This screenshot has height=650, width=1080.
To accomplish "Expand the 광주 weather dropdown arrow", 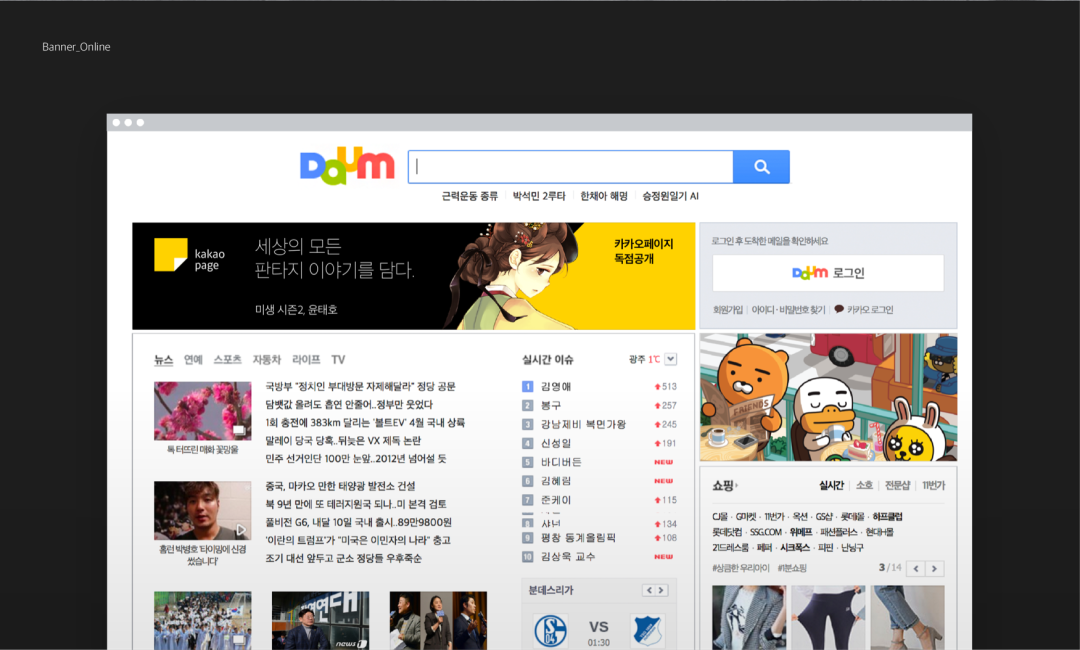I will (670, 359).
